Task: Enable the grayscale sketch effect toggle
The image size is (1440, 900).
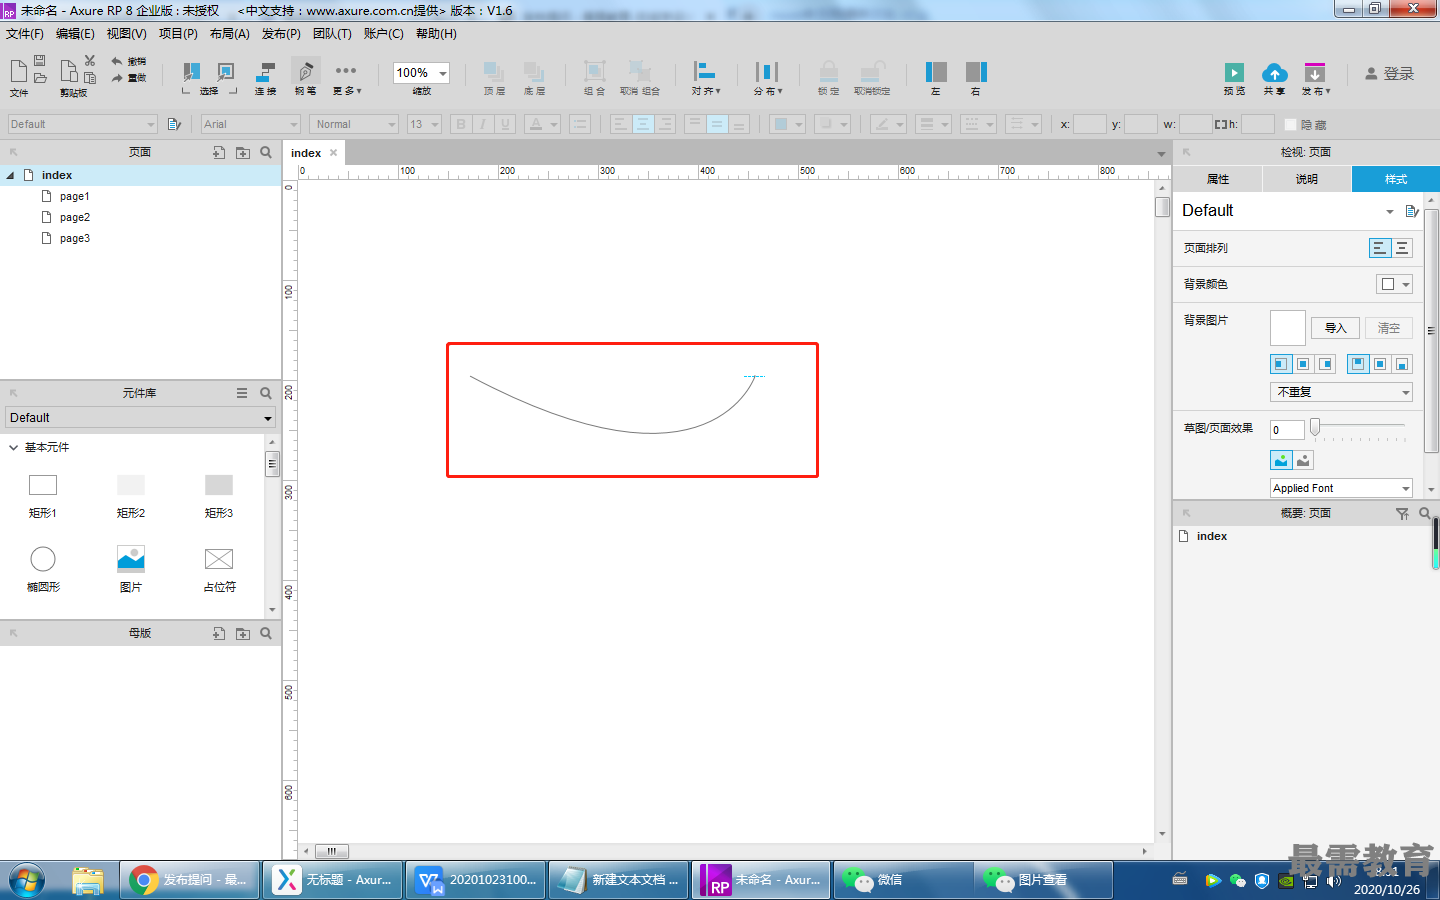Action: click(1303, 460)
